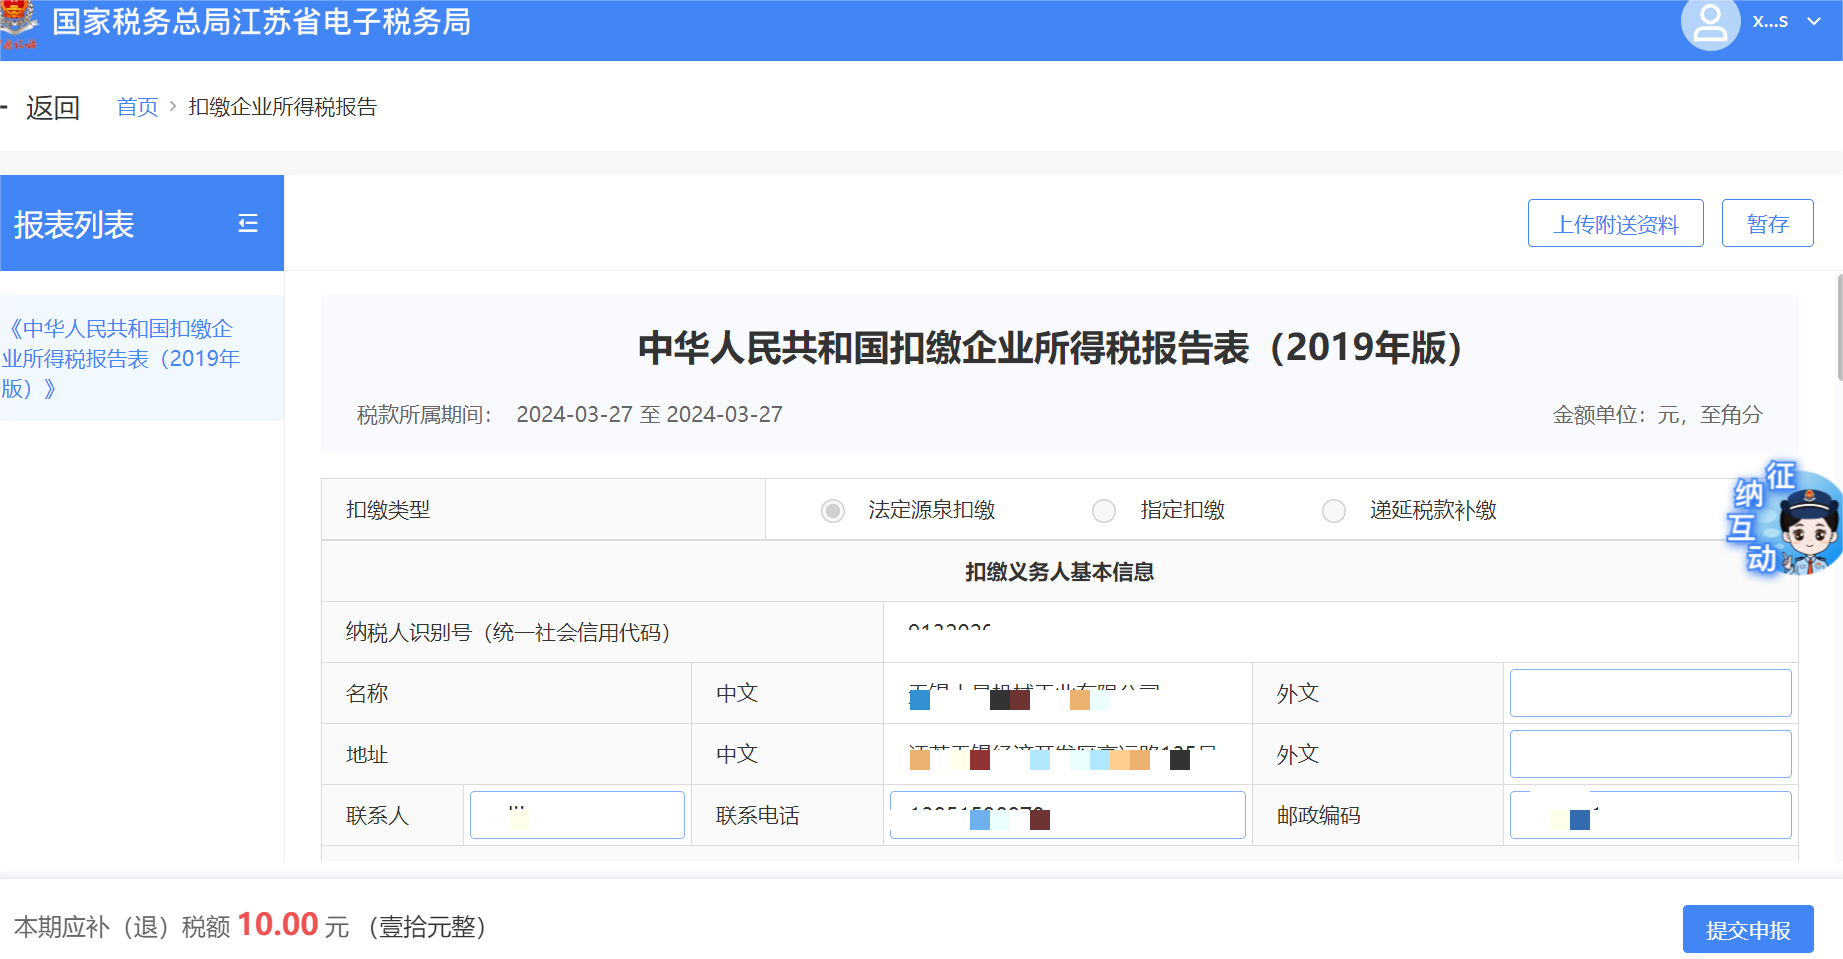This screenshot has width=1843, height=959.
Task: Collapse the 报表列表 sidebar icon
Action: pyautogui.click(x=248, y=224)
